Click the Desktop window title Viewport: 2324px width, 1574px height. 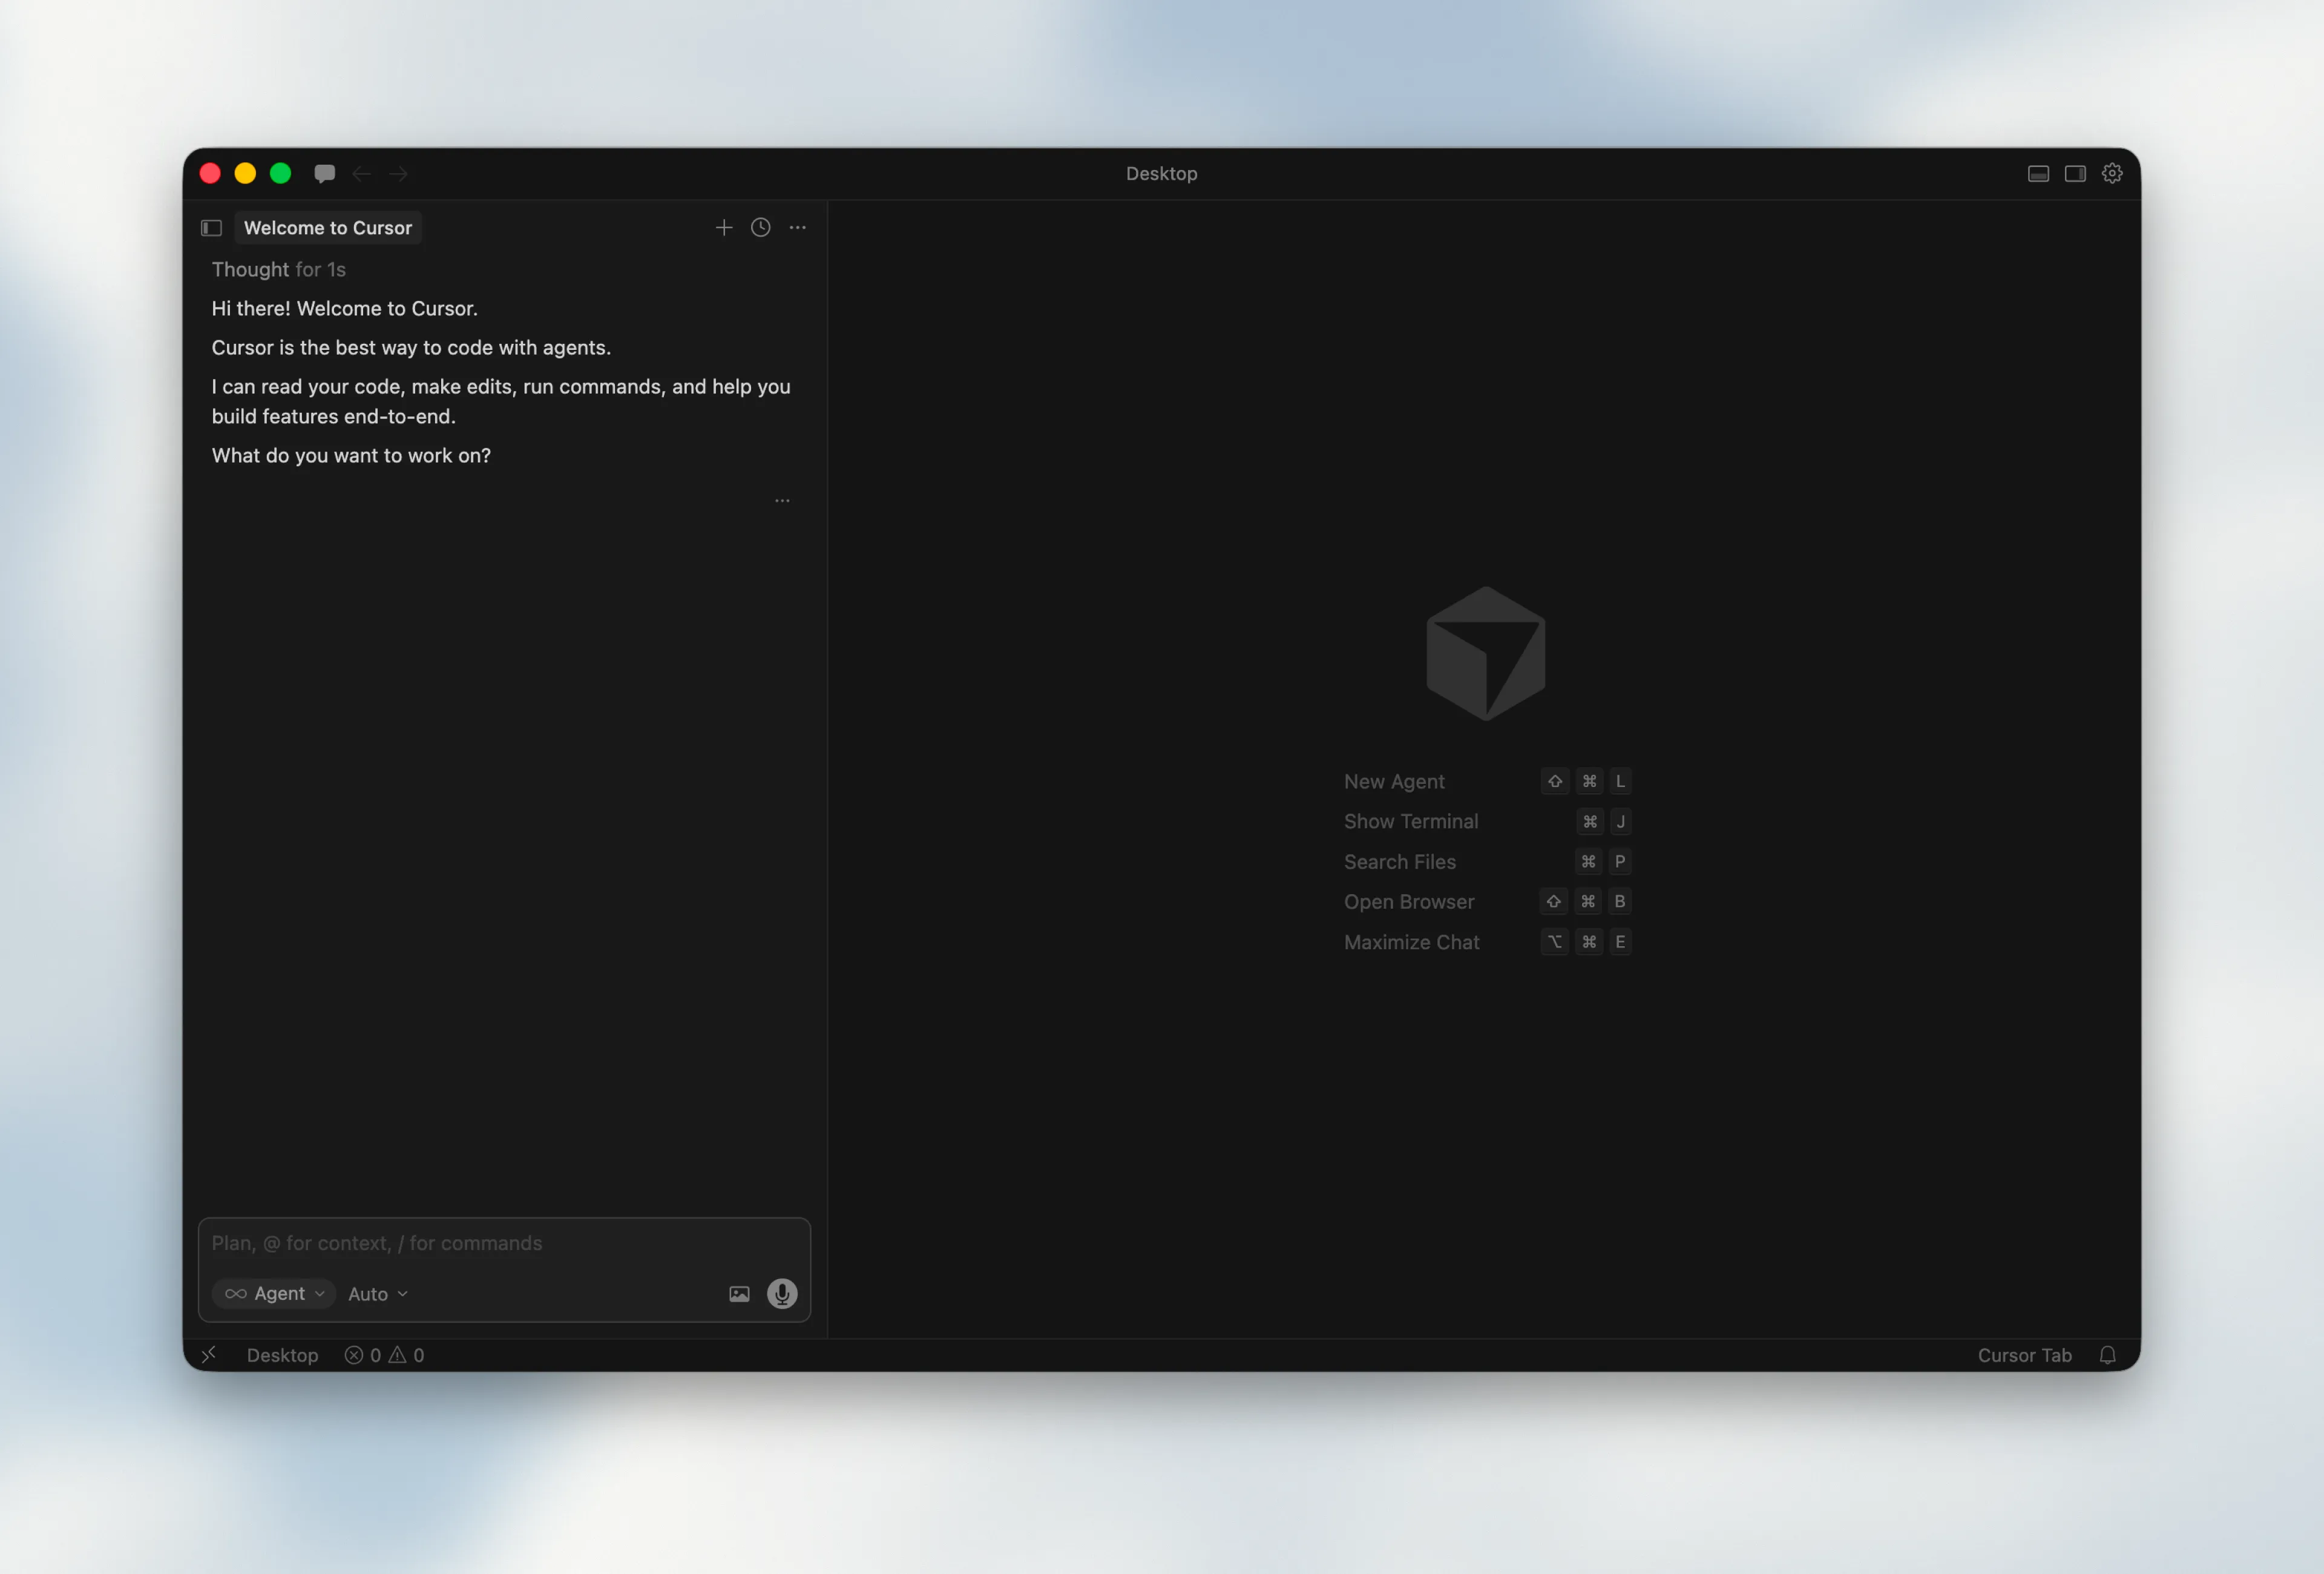click(1161, 174)
